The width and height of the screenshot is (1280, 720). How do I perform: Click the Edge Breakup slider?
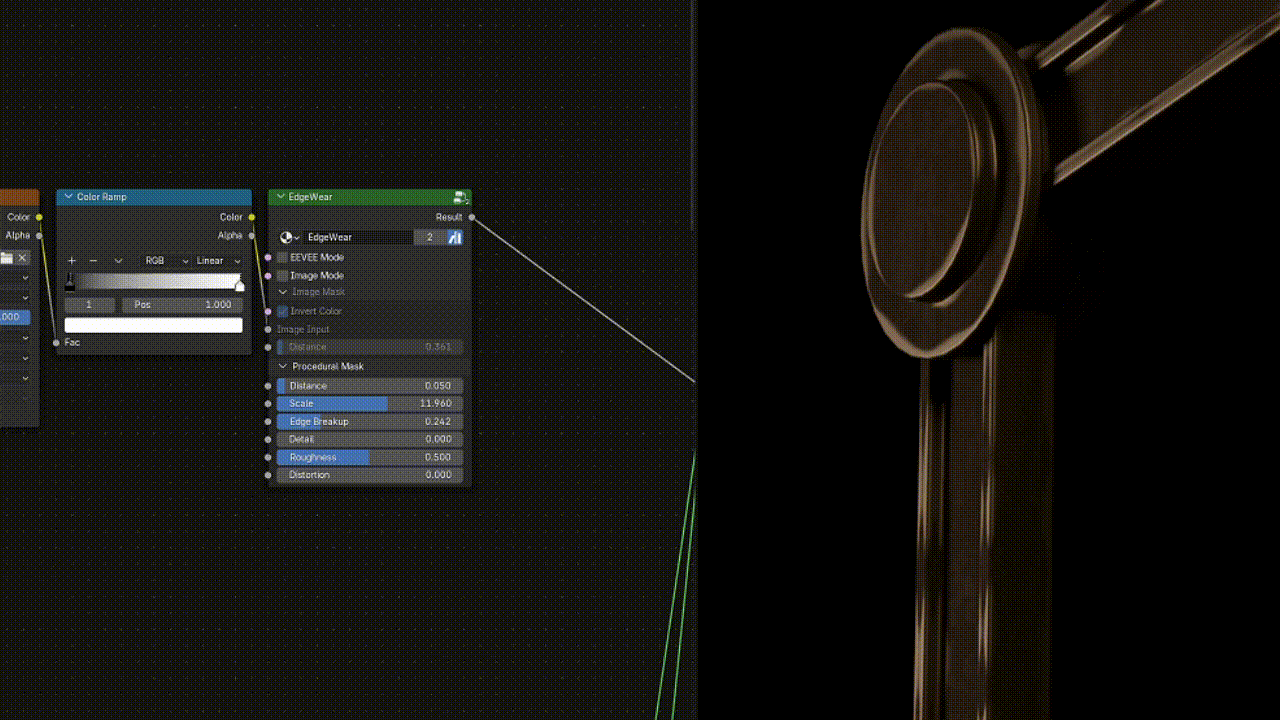[x=370, y=421]
